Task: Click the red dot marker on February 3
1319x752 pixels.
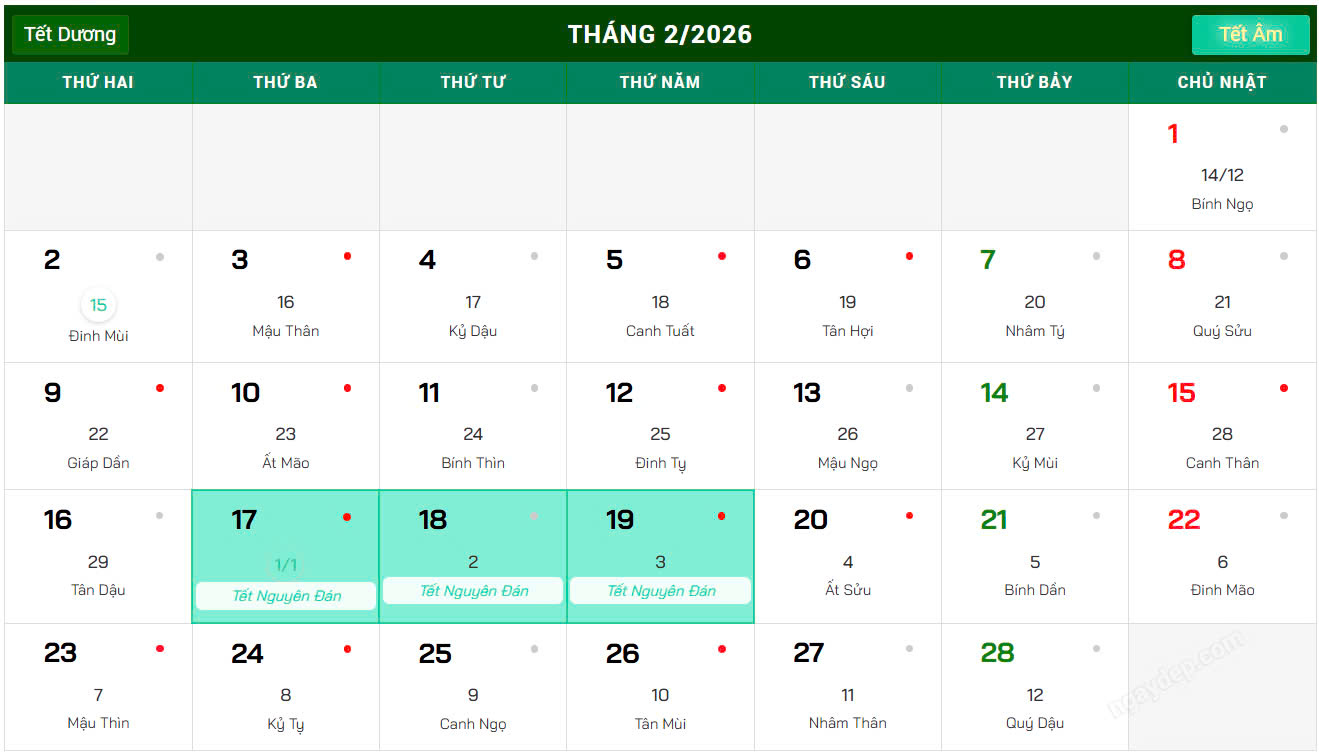Action: click(347, 257)
